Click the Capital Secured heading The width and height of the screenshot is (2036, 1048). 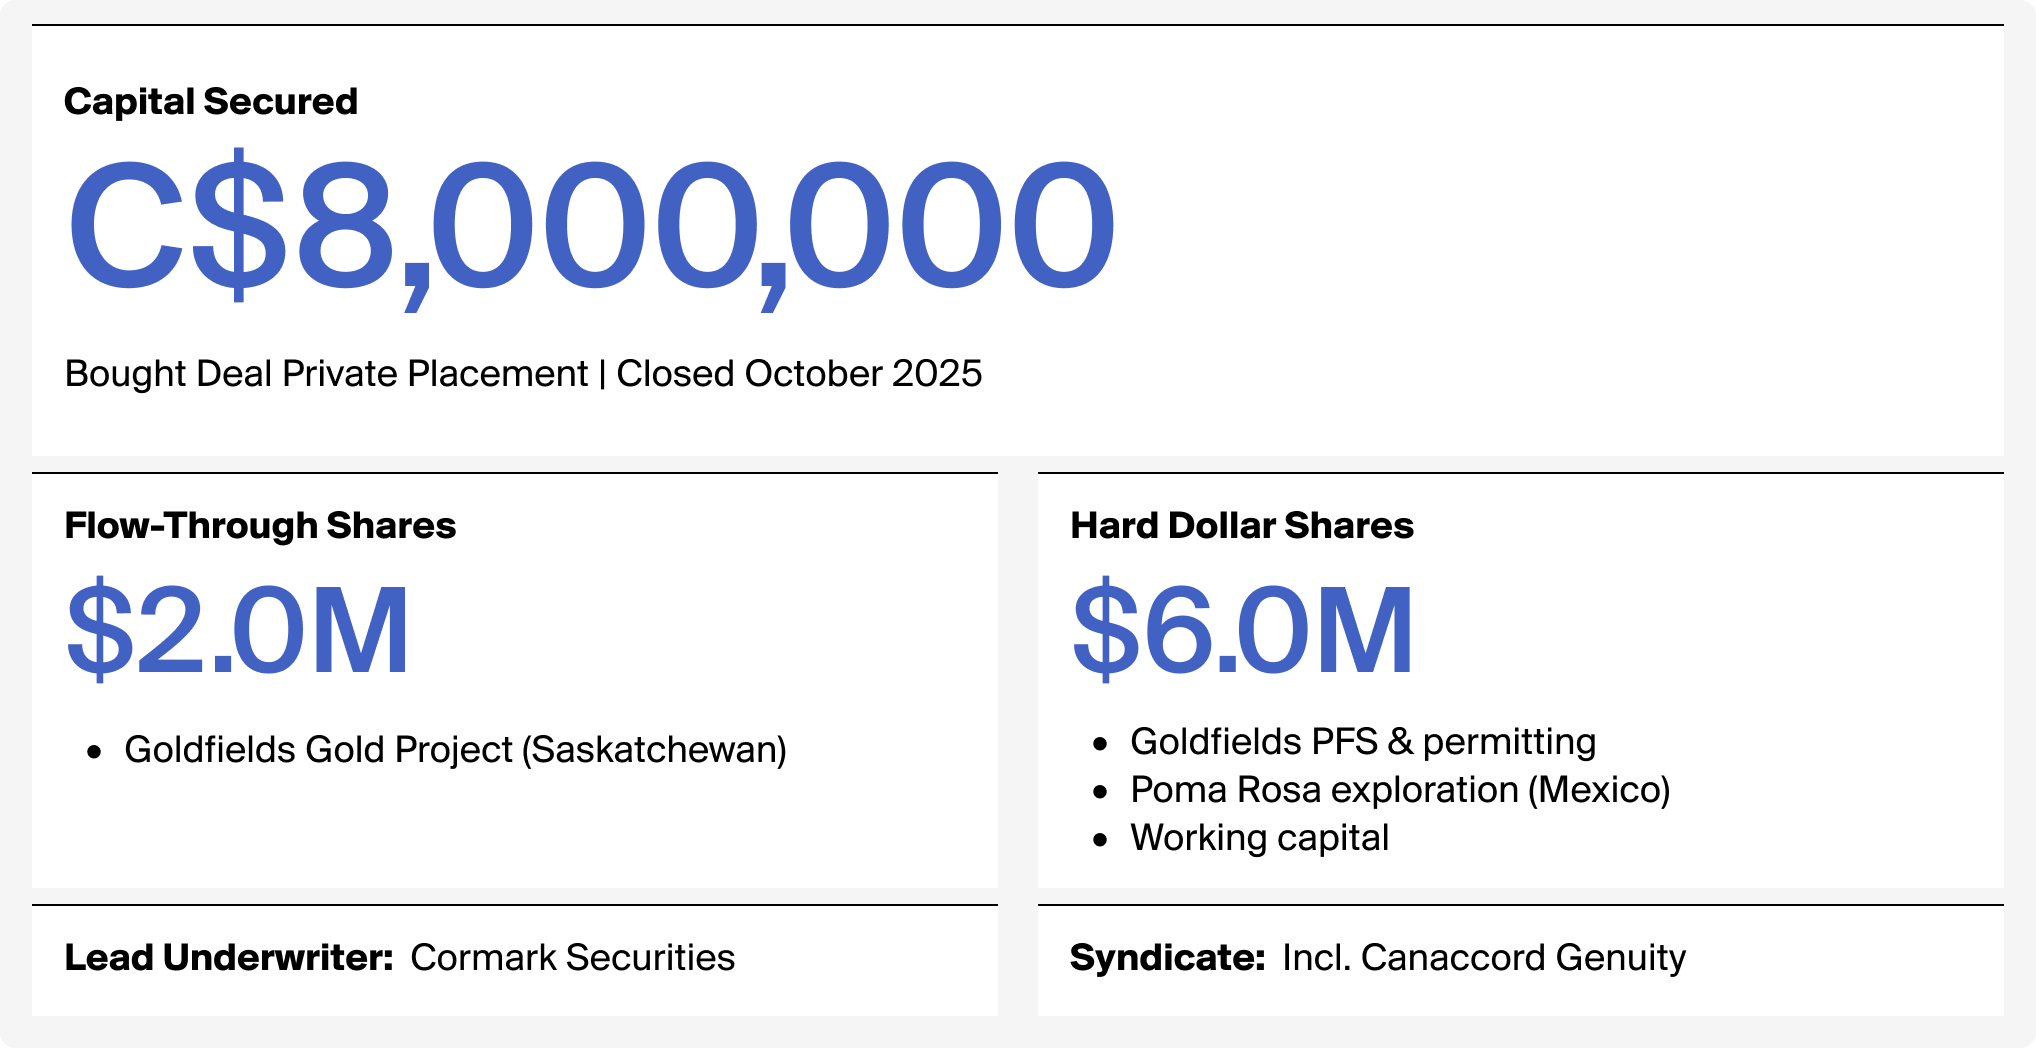click(210, 102)
